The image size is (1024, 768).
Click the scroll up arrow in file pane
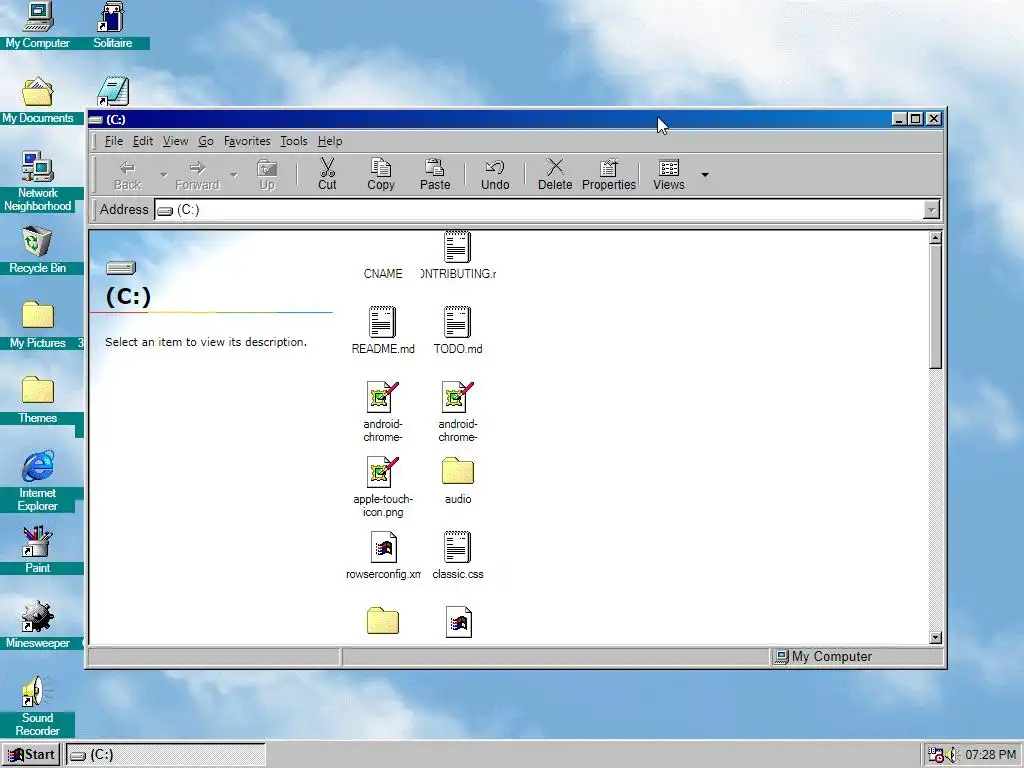click(935, 238)
